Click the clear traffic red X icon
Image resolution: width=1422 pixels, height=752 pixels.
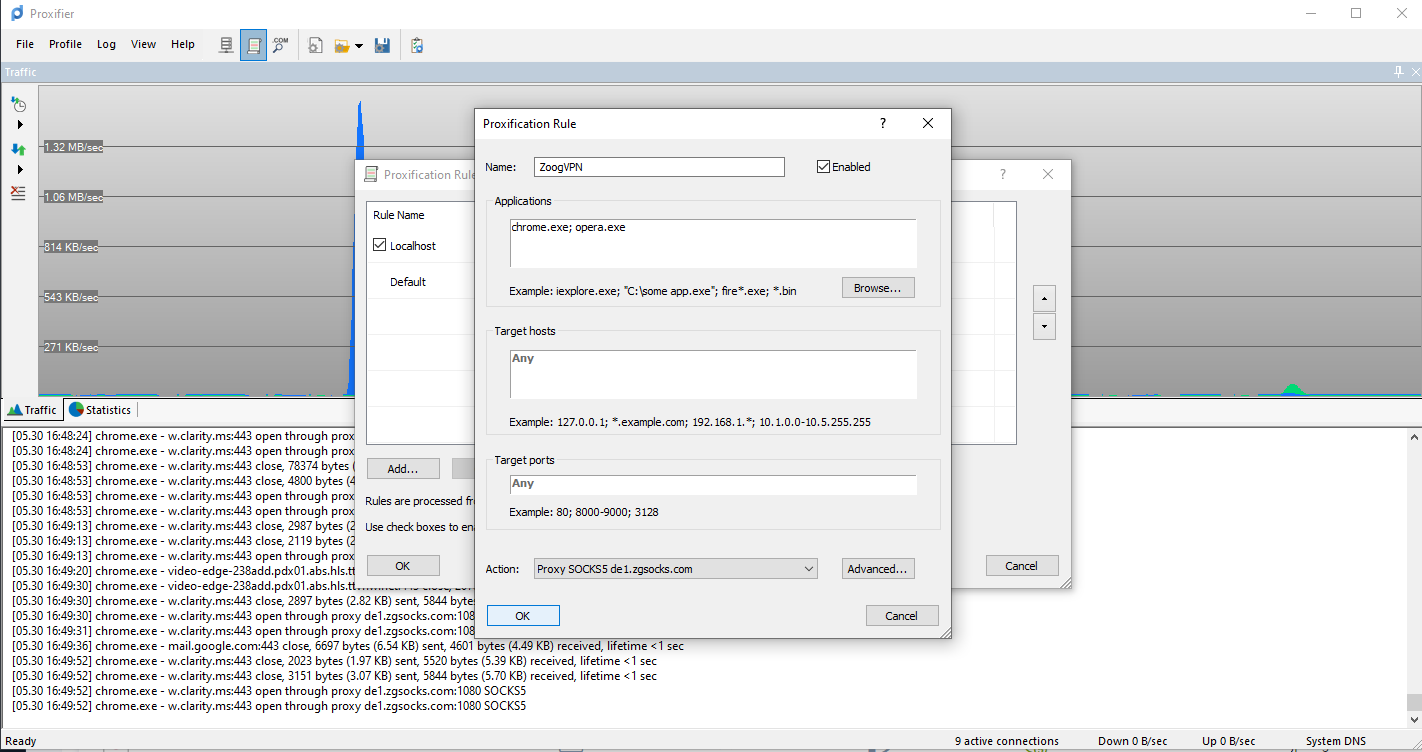[x=18, y=192]
